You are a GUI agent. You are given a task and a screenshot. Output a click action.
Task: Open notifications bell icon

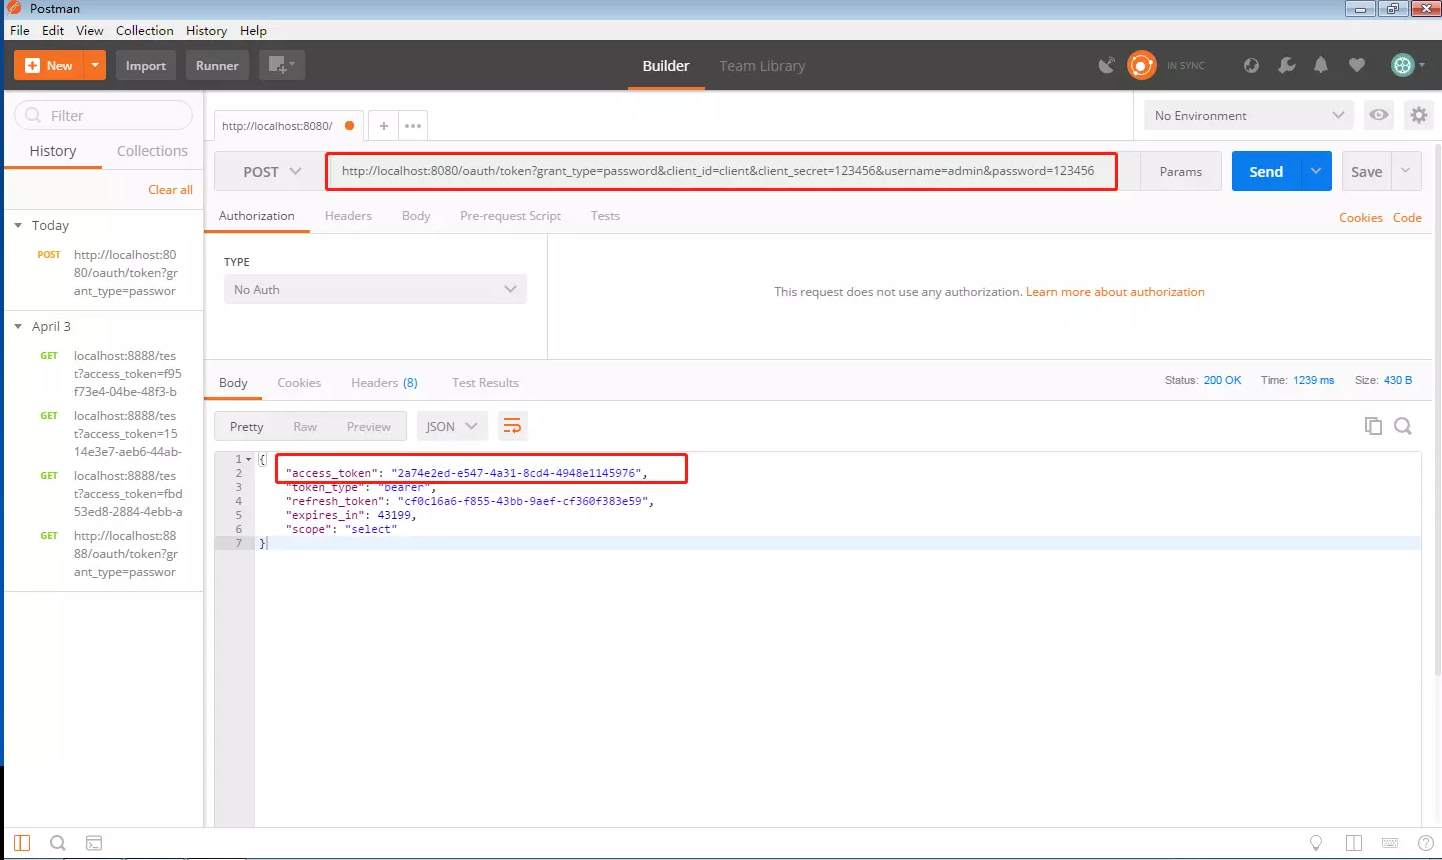[x=1321, y=65]
